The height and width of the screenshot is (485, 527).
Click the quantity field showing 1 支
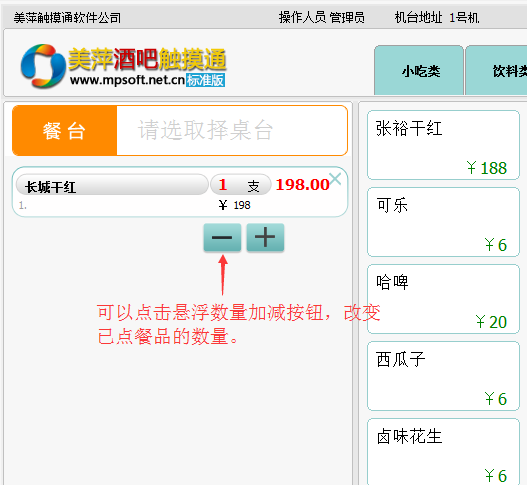[241, 185]
